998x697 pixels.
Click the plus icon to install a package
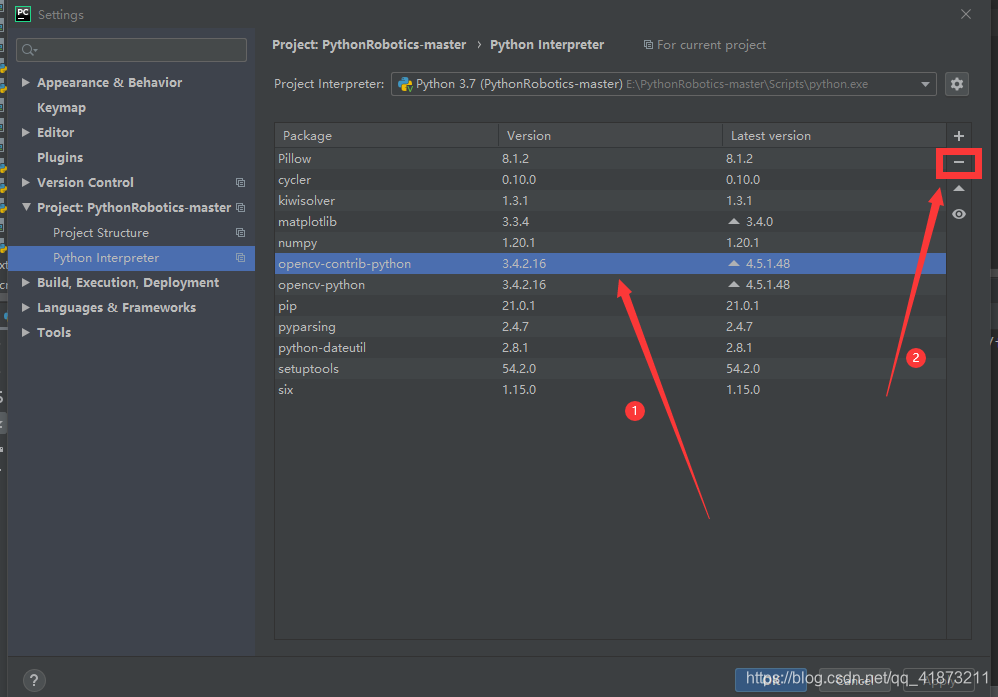[959, 136]
